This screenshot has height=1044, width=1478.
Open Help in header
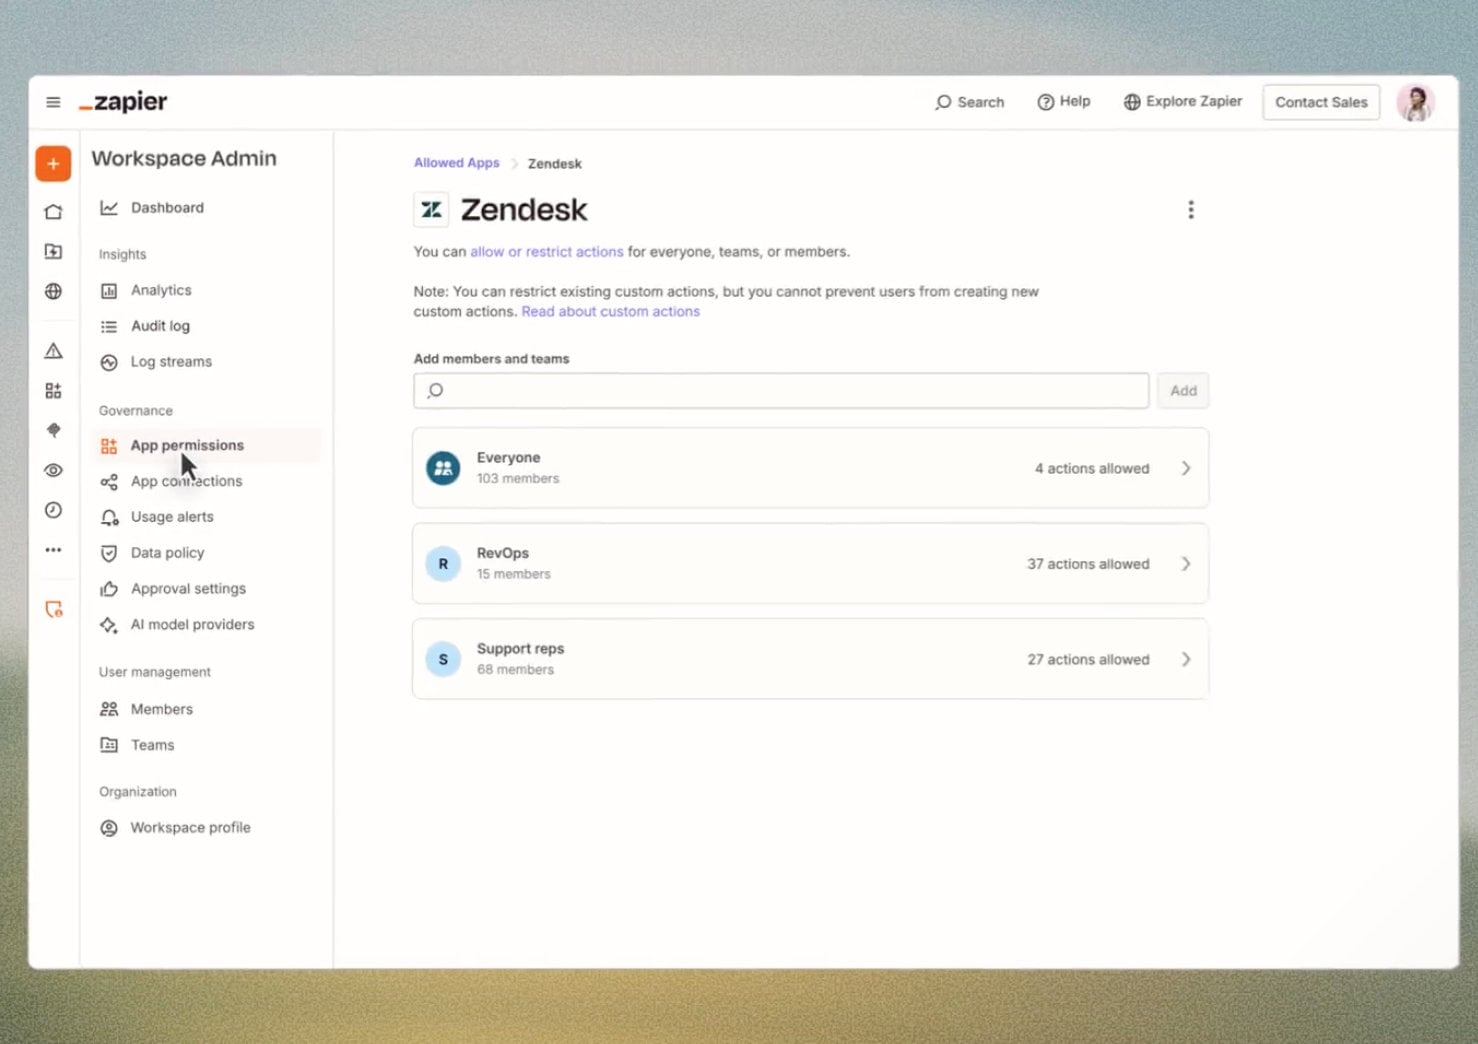tap(1064, 102)
